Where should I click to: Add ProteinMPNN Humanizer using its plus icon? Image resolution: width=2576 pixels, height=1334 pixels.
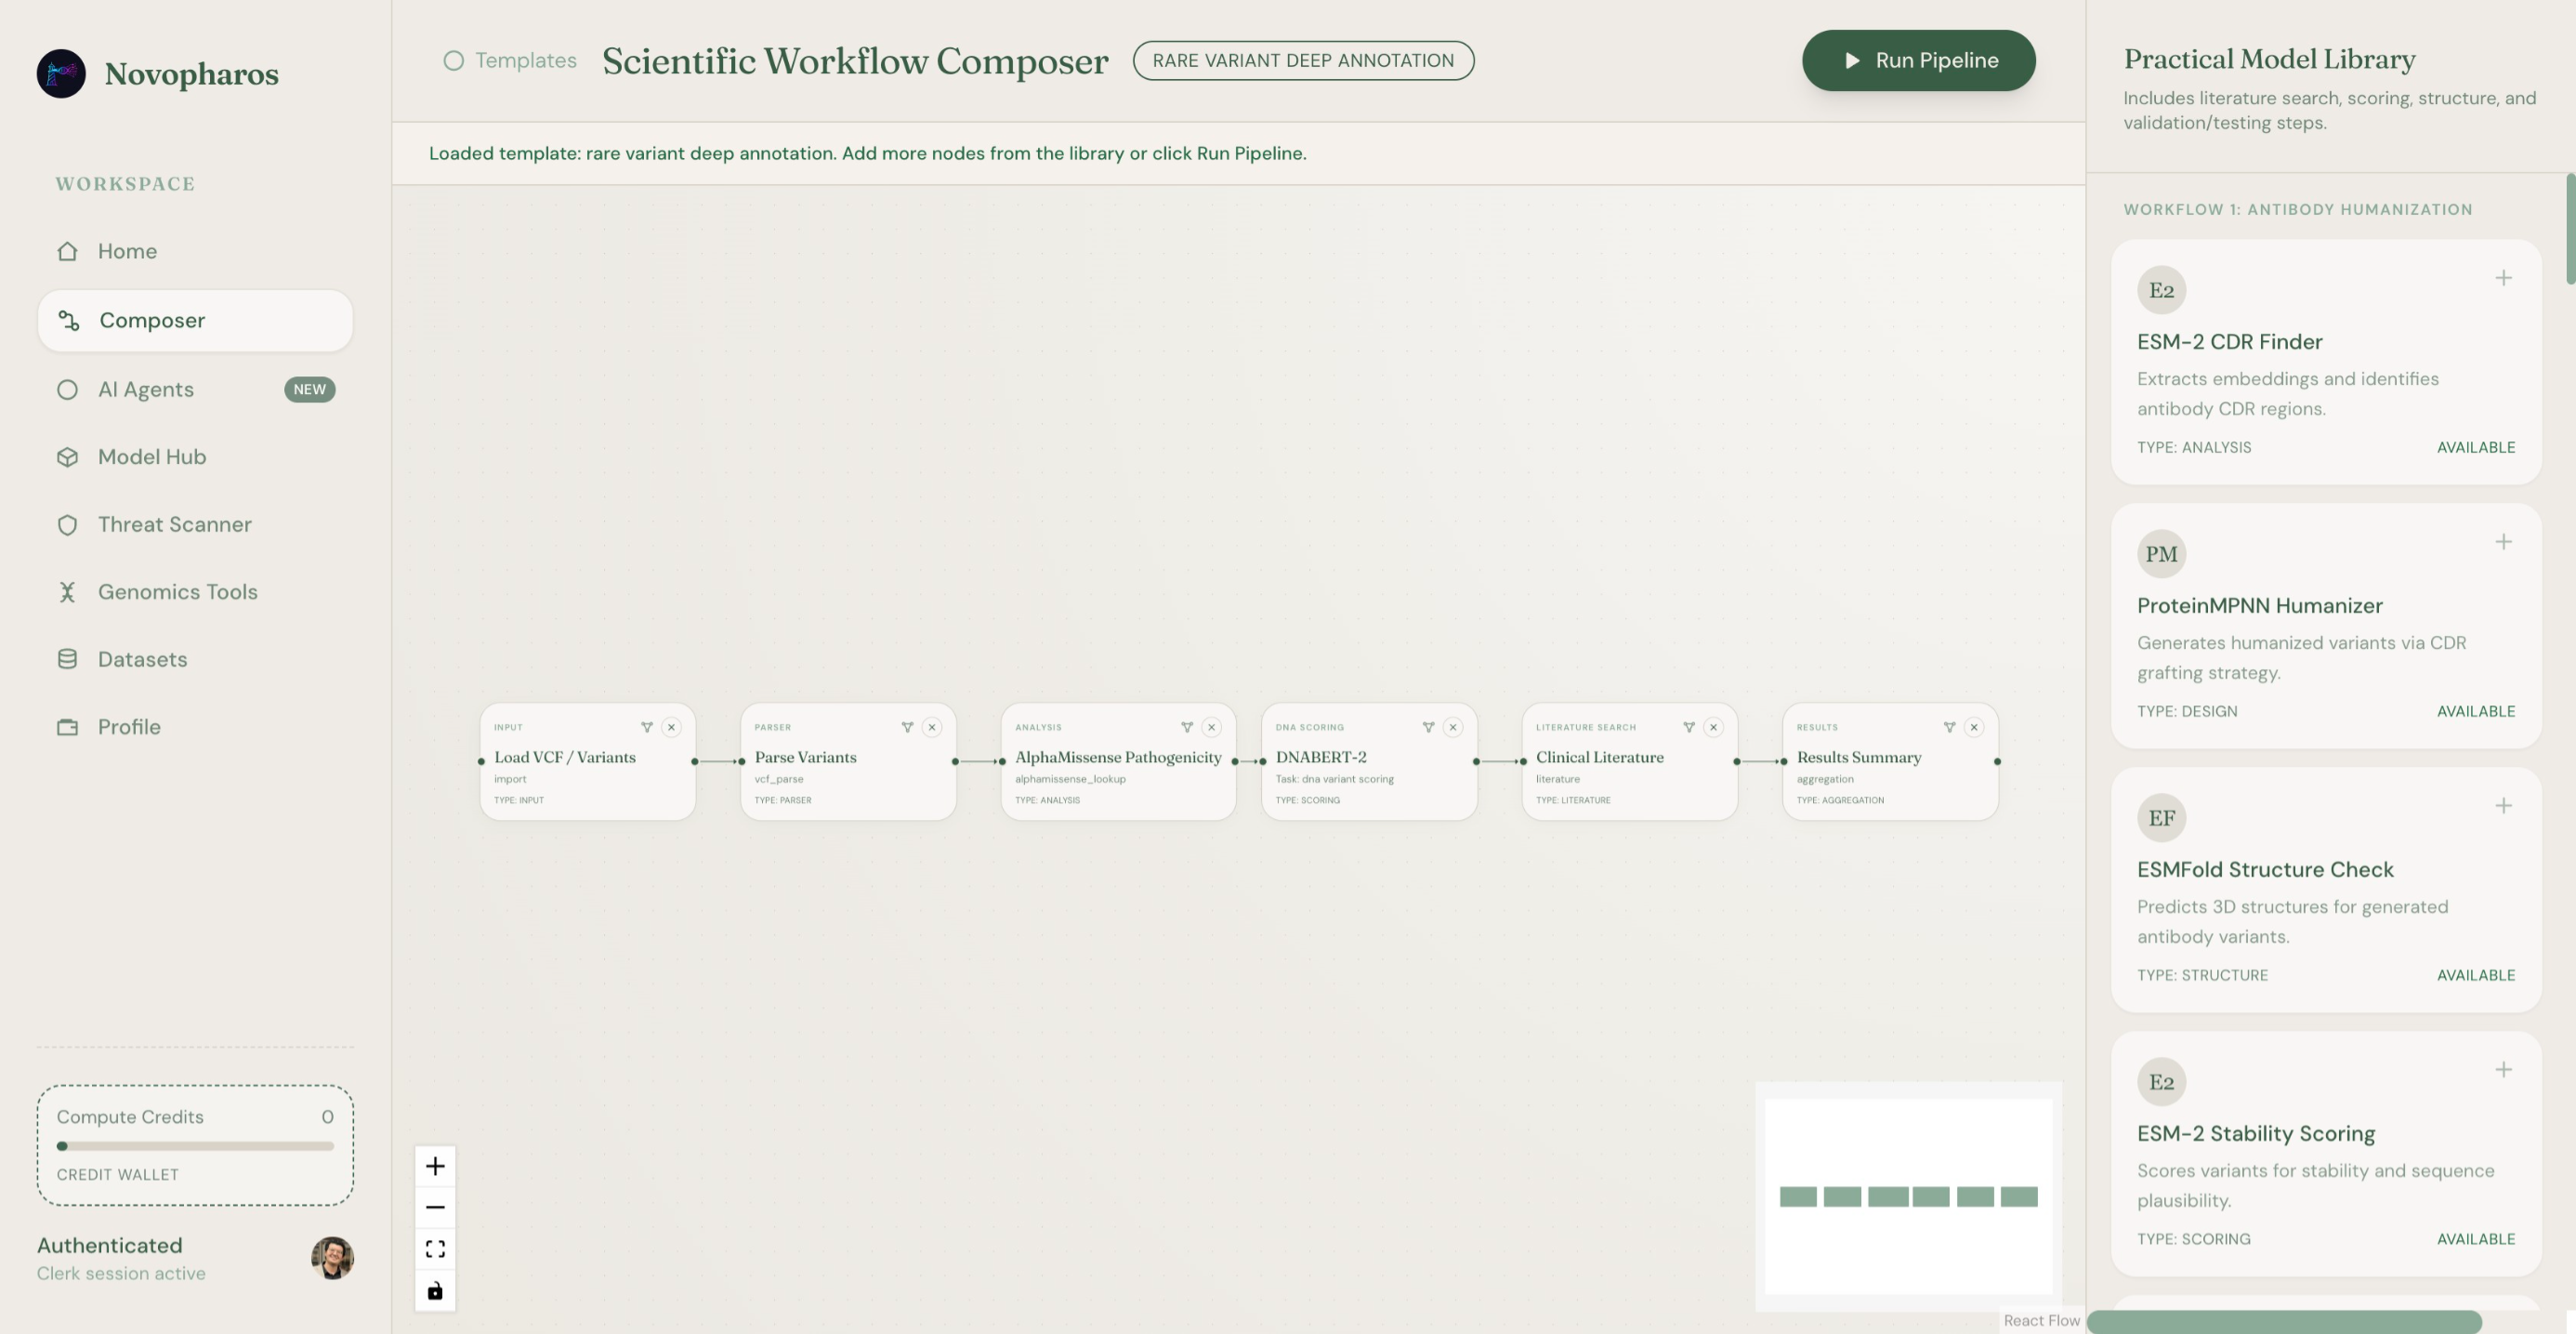(2504, 541)
